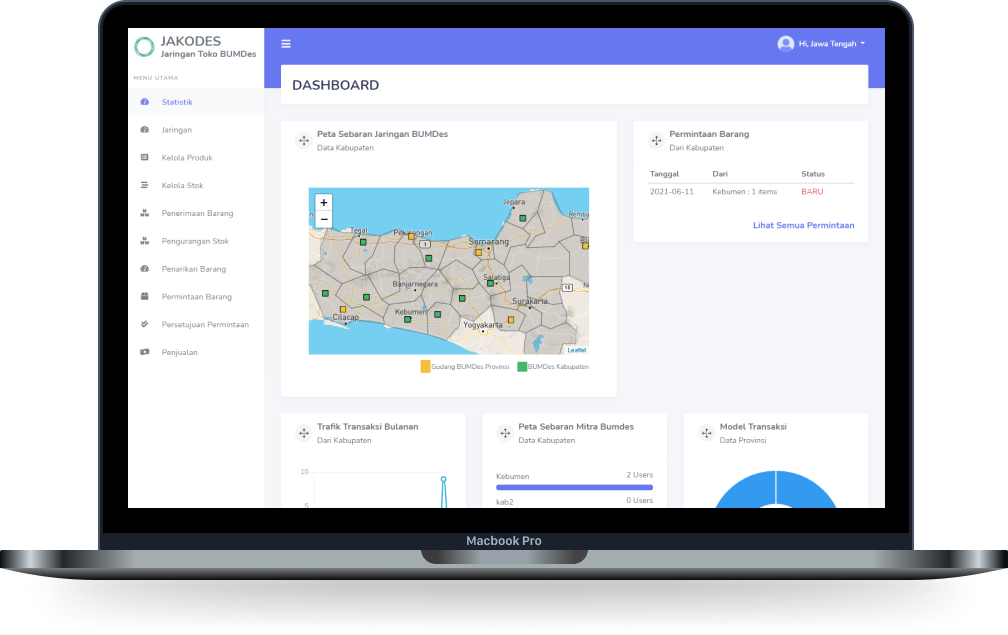Click move icon on Peta Sebaran Mitra card
The height and width of the screenshot is (635, 1008).
pyautogui.click(x=505, y=433)
